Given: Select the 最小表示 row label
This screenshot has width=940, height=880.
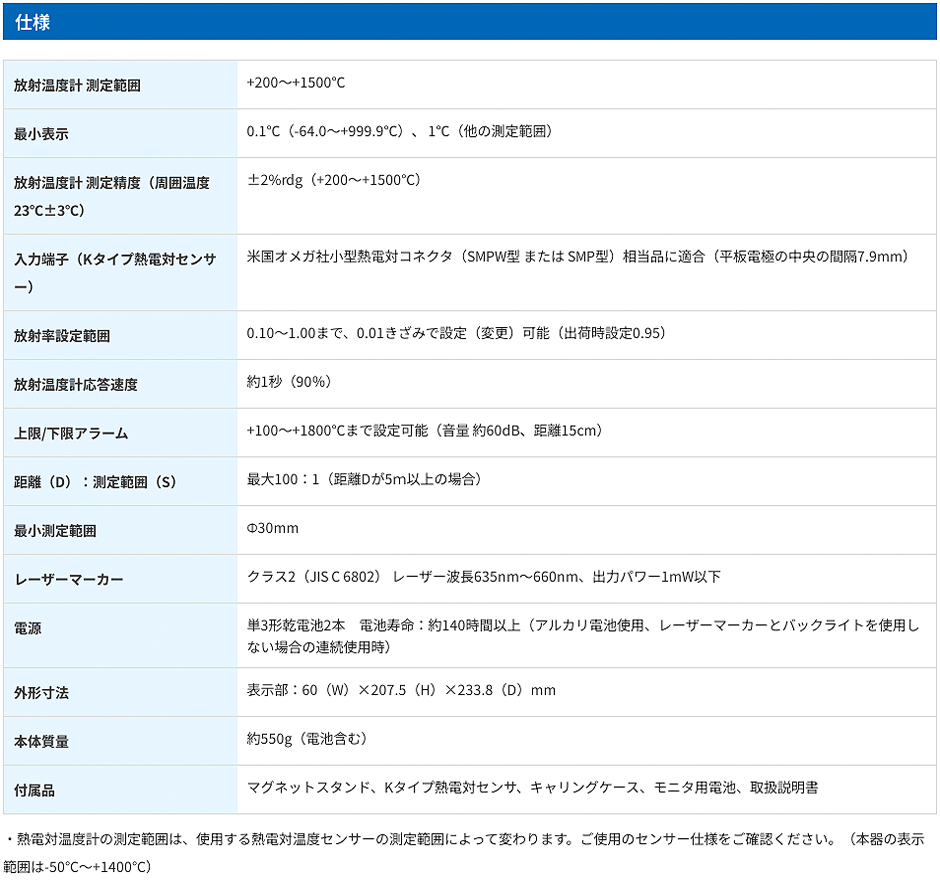Looking at the screenshot, I should pyautogui.click(x=41, y=135).
